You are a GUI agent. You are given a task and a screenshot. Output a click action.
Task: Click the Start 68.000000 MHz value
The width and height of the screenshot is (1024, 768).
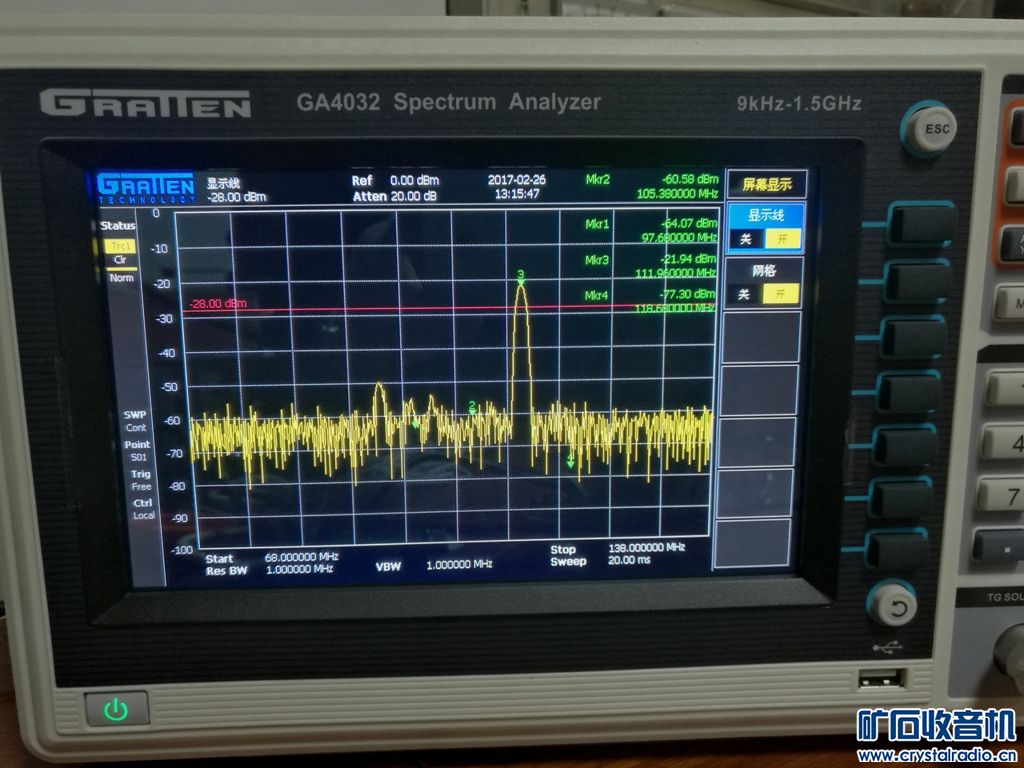[272, 558]
